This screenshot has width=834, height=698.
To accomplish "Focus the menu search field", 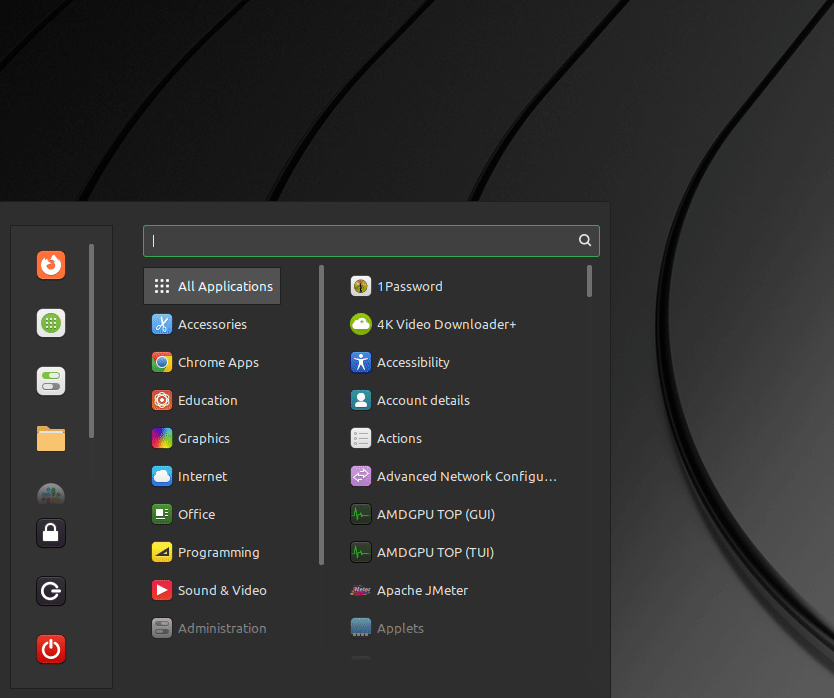I will tap(360, 241).
